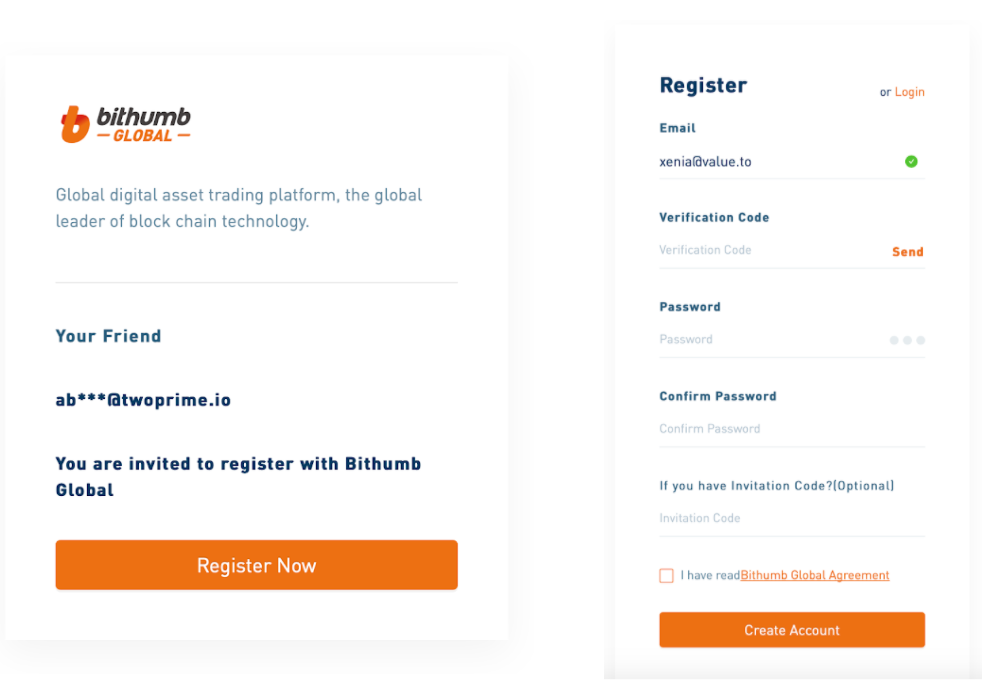Click the friend's email ab***@twoprime.io
Viewport: 996px width, 698px height.
click(x=144, y=399)
